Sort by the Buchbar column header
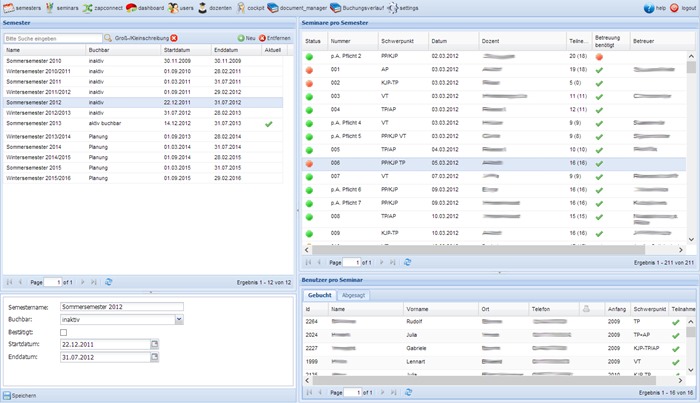Image resolution: width=700 pixels, height=403 pixels. [x=123, y=50]
